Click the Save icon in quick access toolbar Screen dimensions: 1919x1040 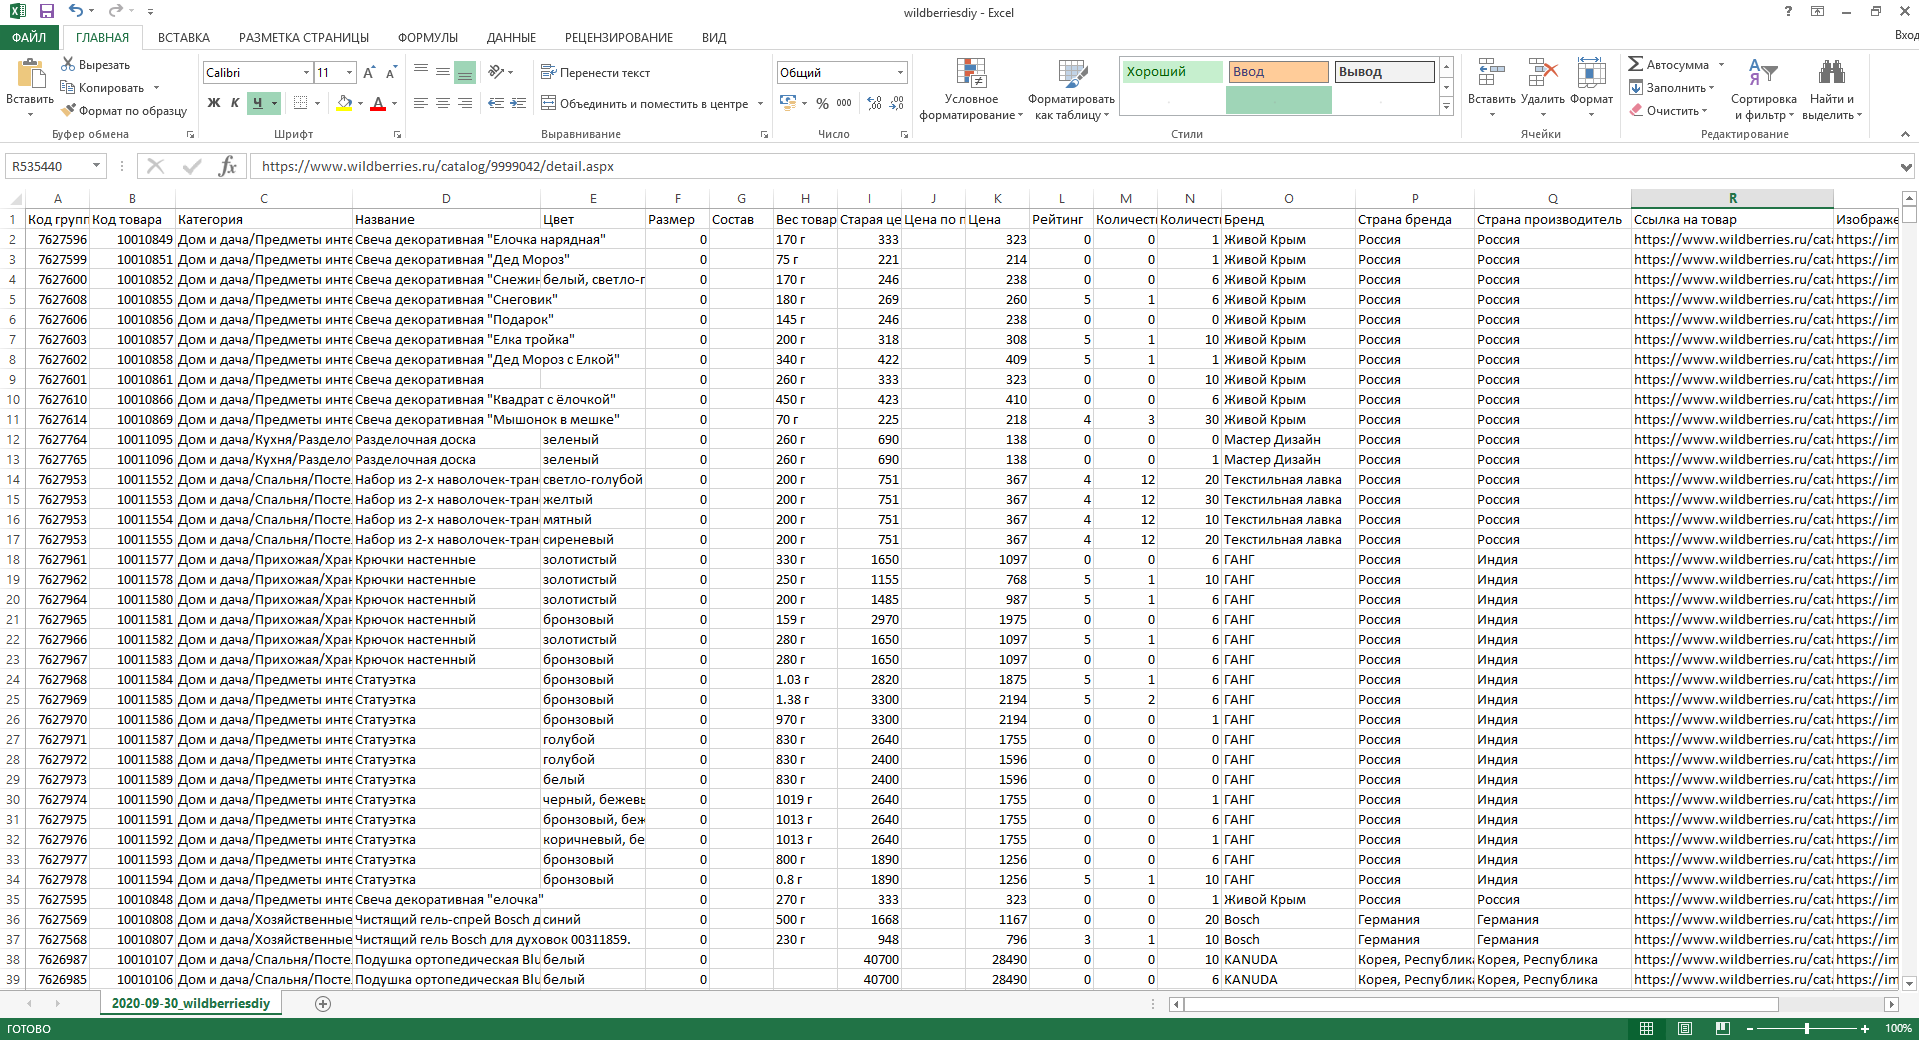coord(46,12)
